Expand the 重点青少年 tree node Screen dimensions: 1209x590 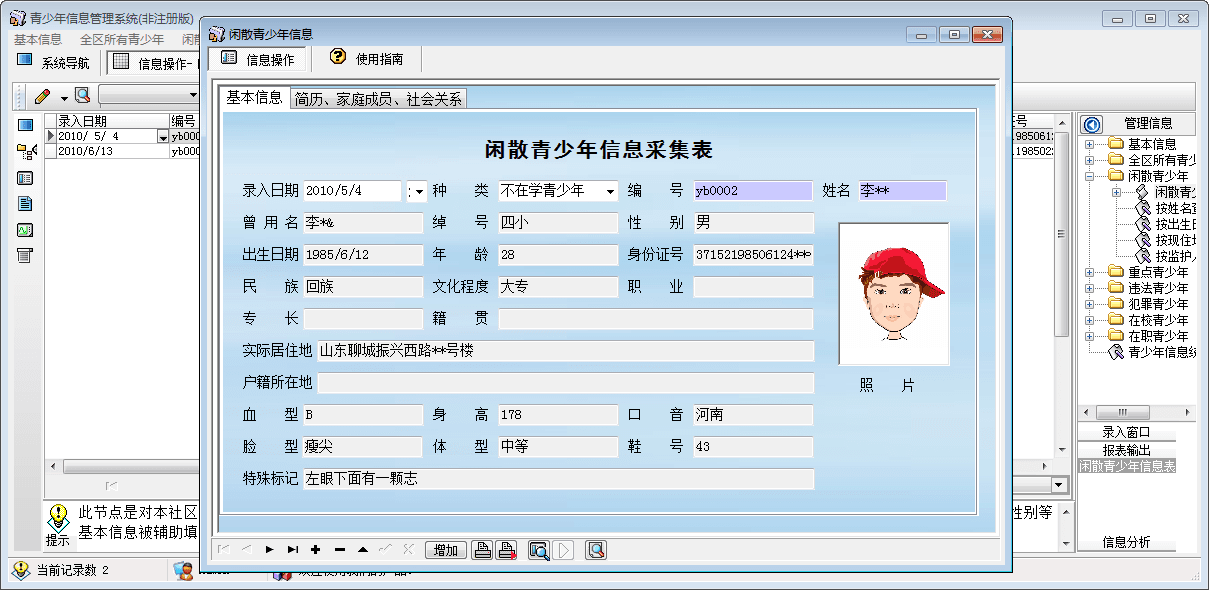(1089, 272)
